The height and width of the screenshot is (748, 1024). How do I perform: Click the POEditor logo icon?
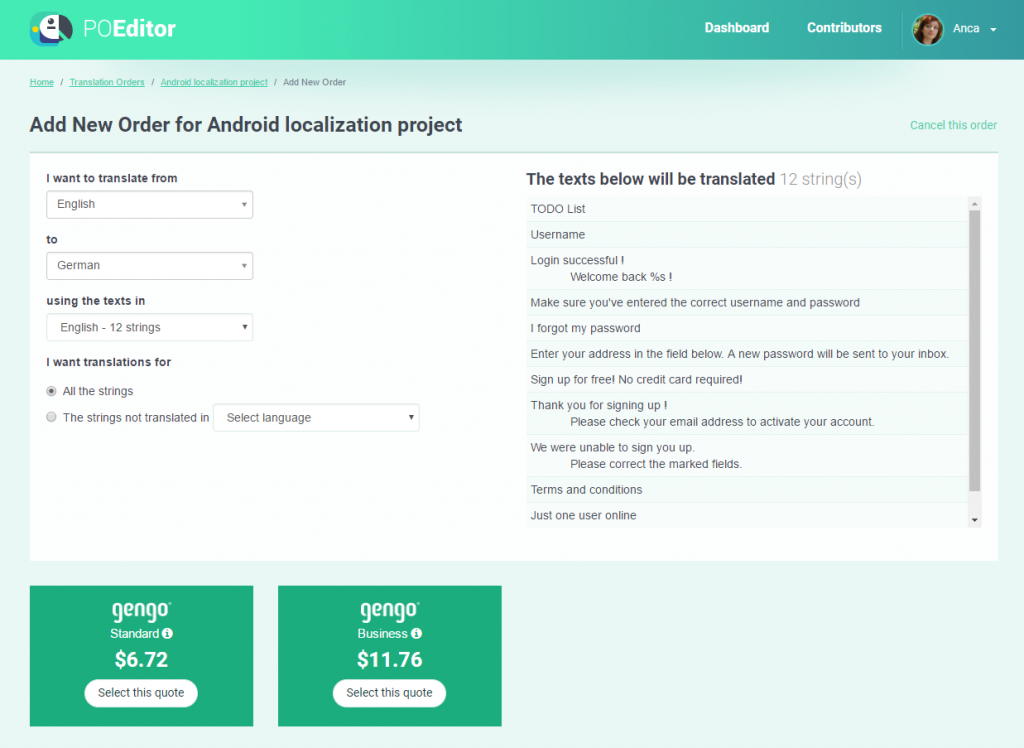pyautogui.click(x=49, y=29)
